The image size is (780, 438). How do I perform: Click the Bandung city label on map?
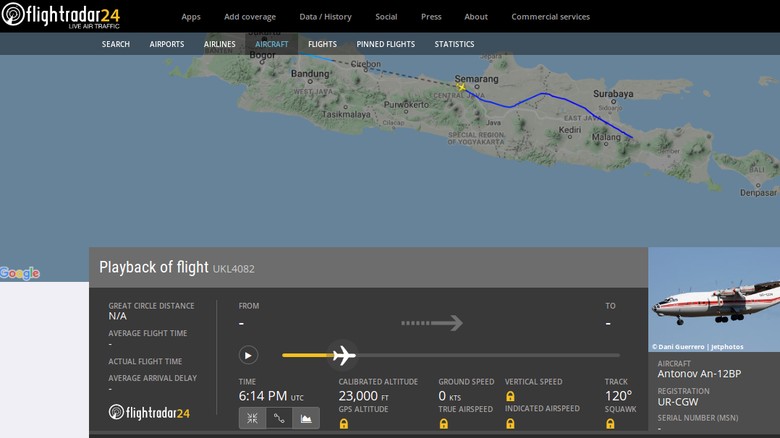pos(310,73)
